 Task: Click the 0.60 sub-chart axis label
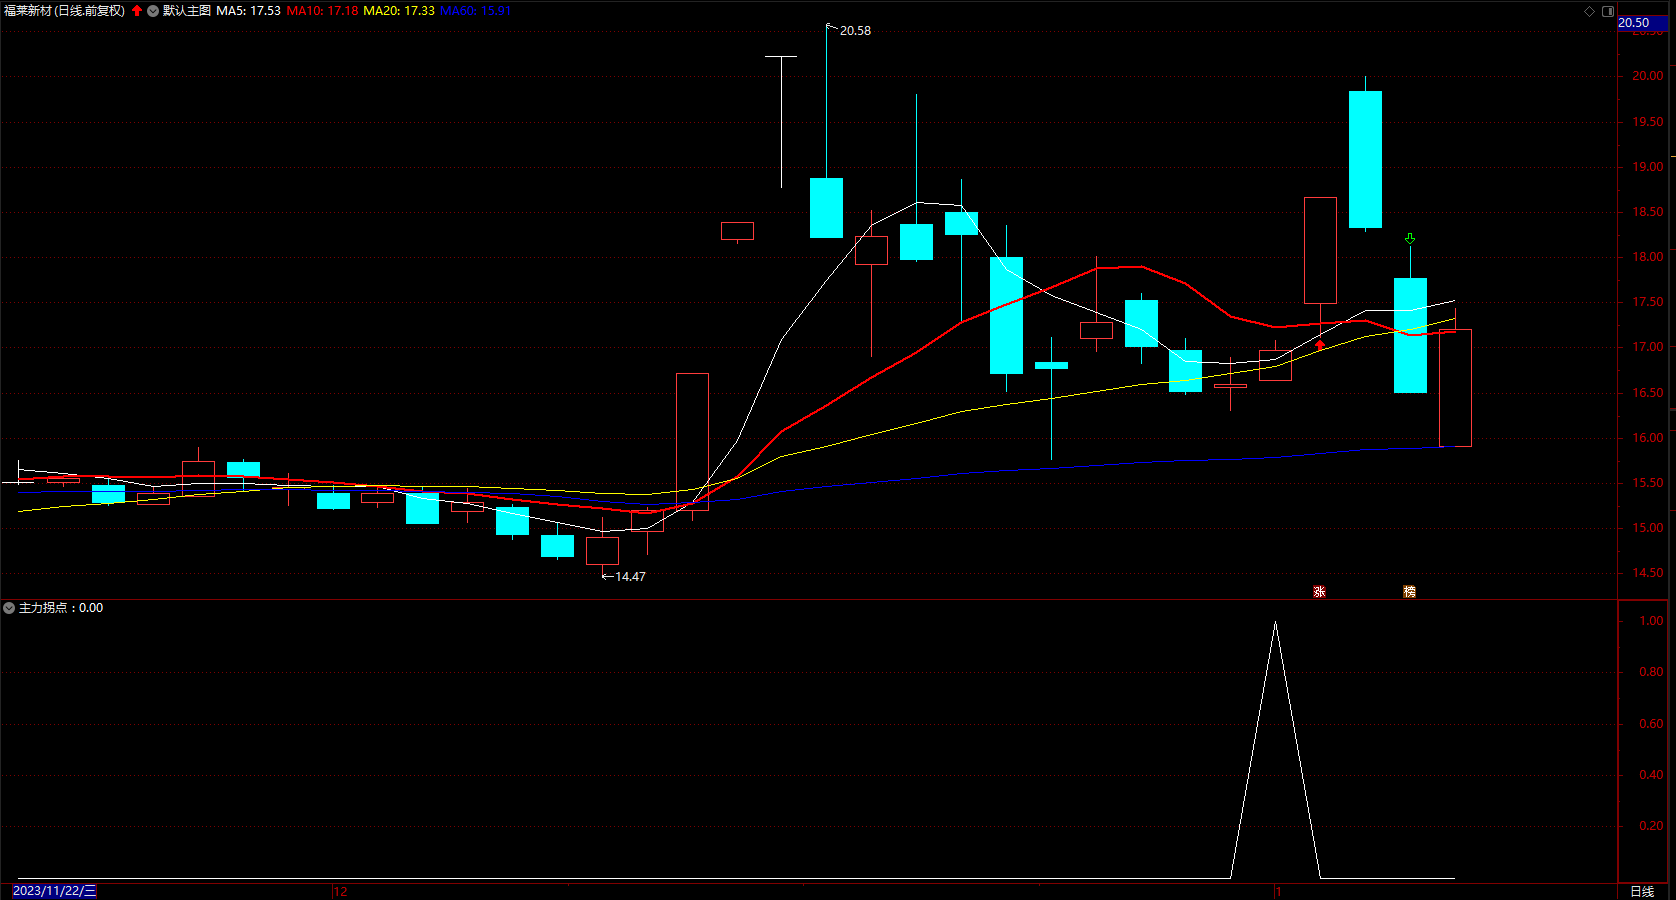tap(1651, 724)
